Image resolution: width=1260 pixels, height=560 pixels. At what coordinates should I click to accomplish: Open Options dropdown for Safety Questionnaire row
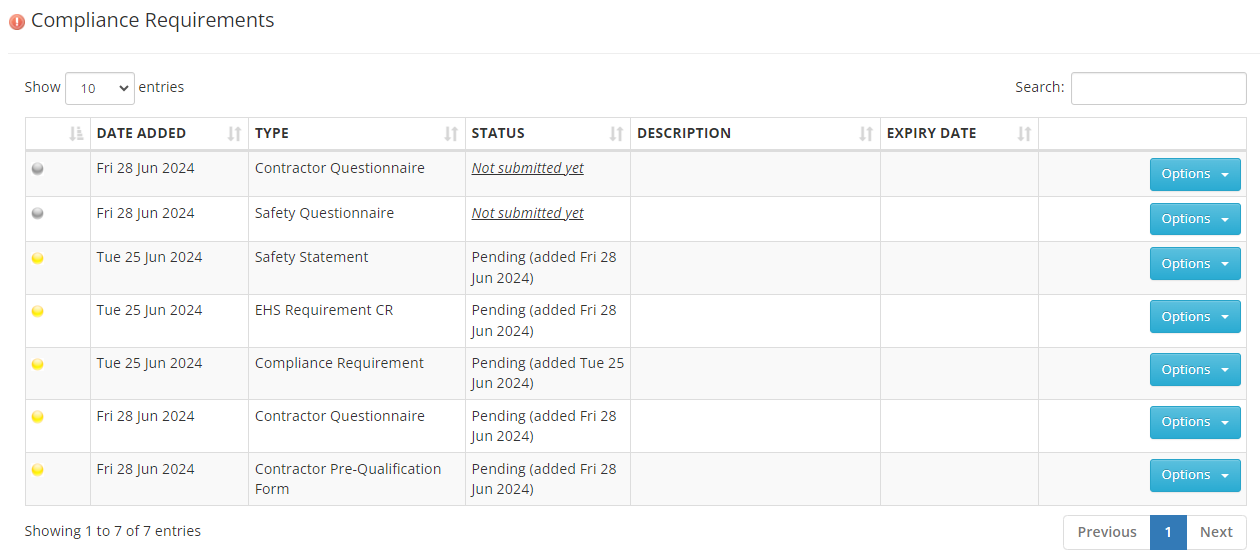[1195, 219]
